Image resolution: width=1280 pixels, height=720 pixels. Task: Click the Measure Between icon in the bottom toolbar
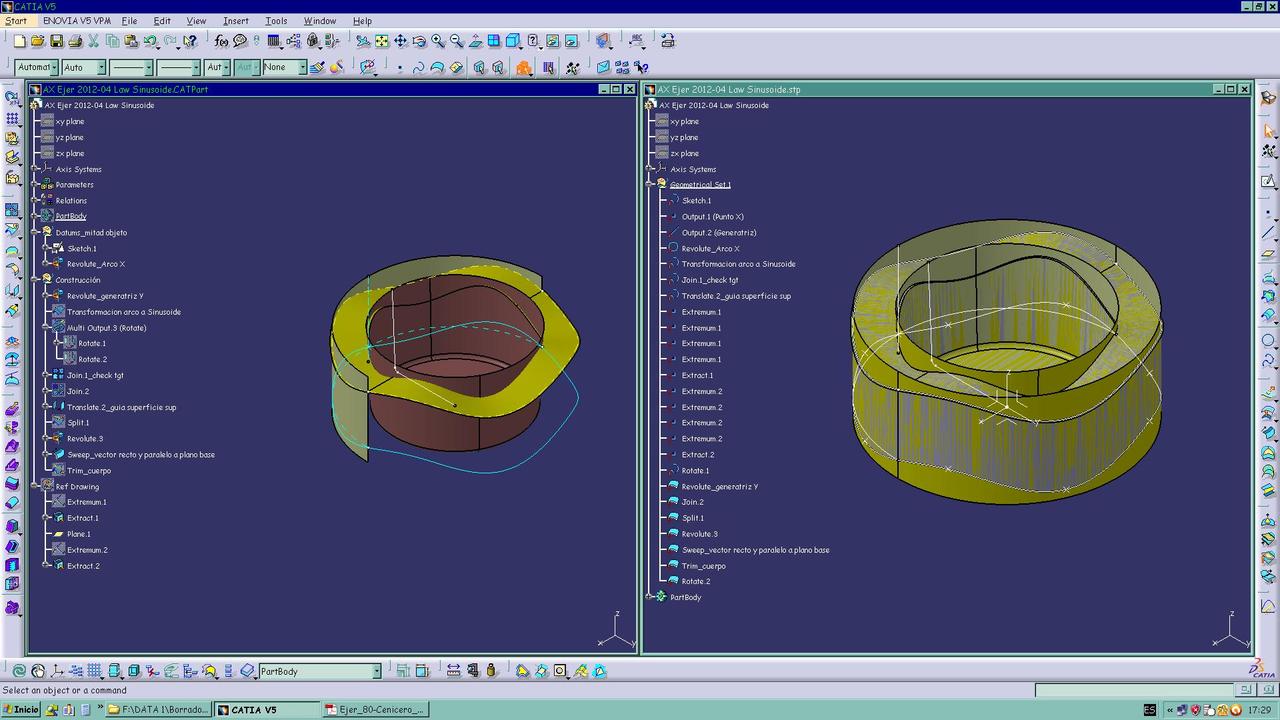tap(453, 671)
